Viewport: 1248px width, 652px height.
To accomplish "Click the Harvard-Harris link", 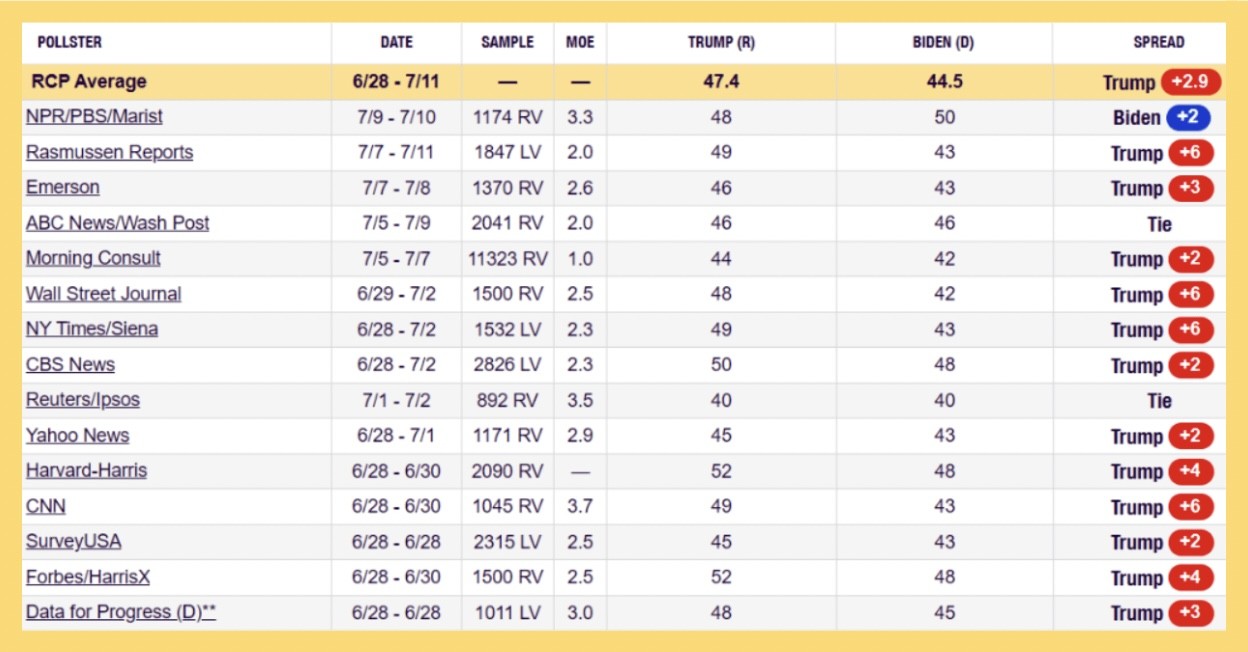I will [x=86, y=471].
